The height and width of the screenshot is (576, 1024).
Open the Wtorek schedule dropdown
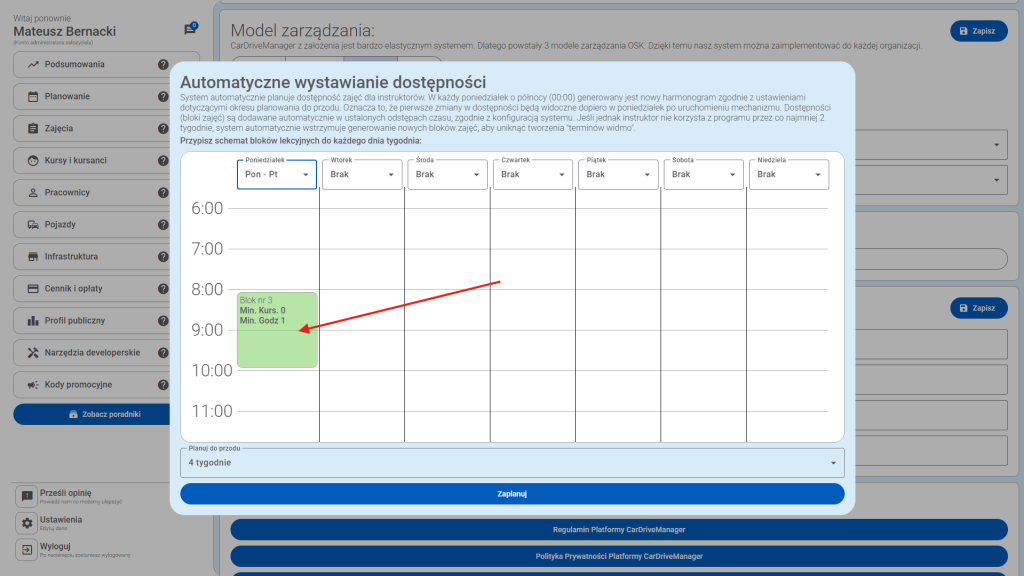pyautogui.click(x=362, y=174)
